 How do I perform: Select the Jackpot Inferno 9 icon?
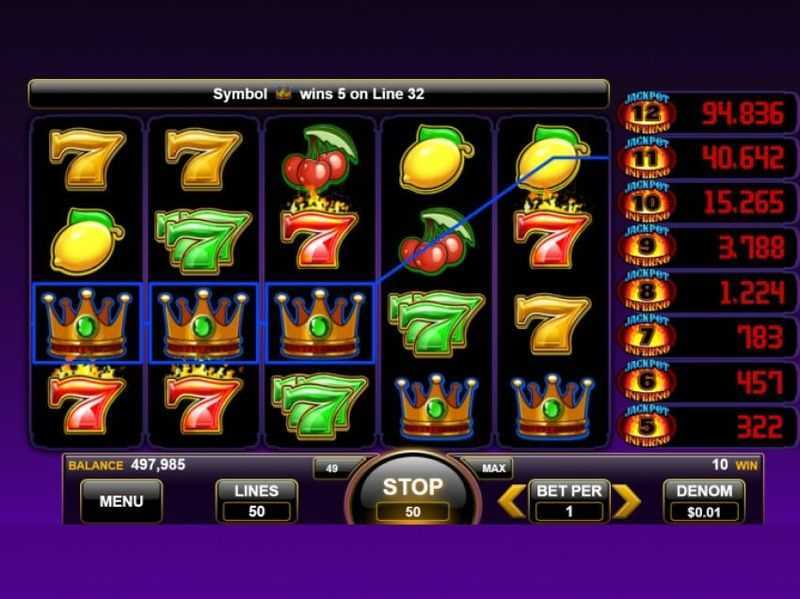click(646, 246)
